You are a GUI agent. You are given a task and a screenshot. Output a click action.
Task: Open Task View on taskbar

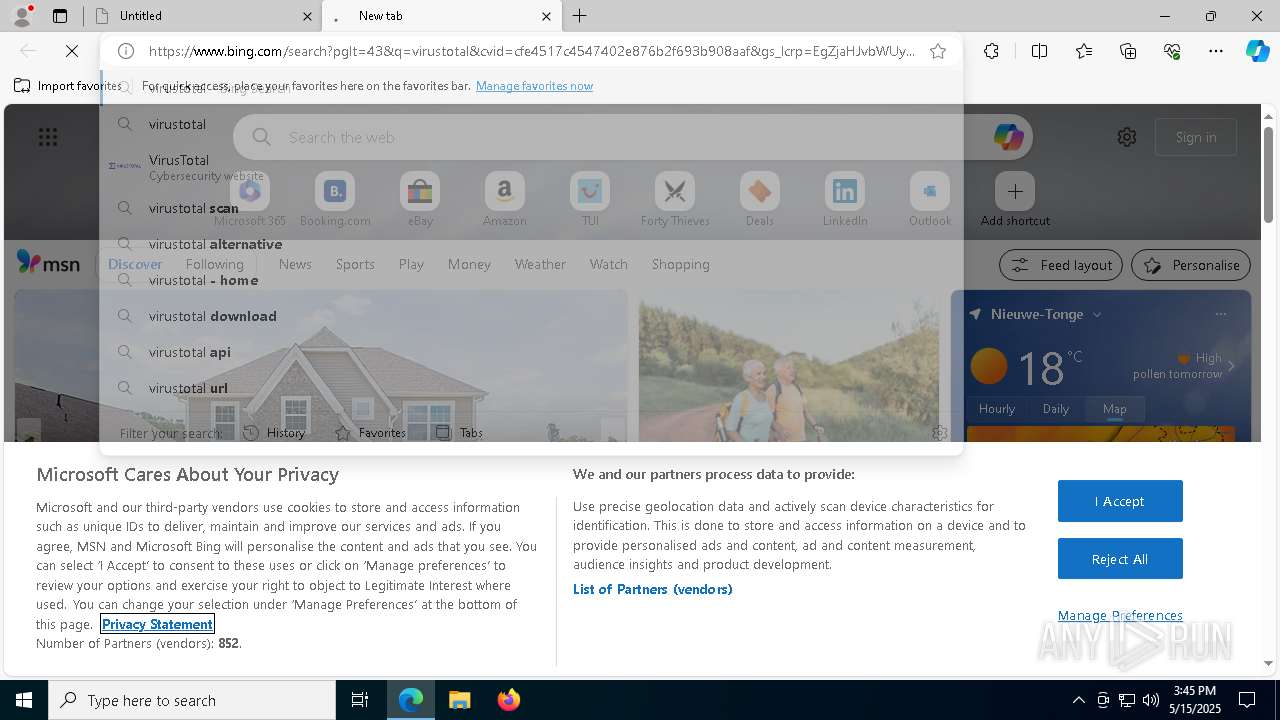pos(360,700)
